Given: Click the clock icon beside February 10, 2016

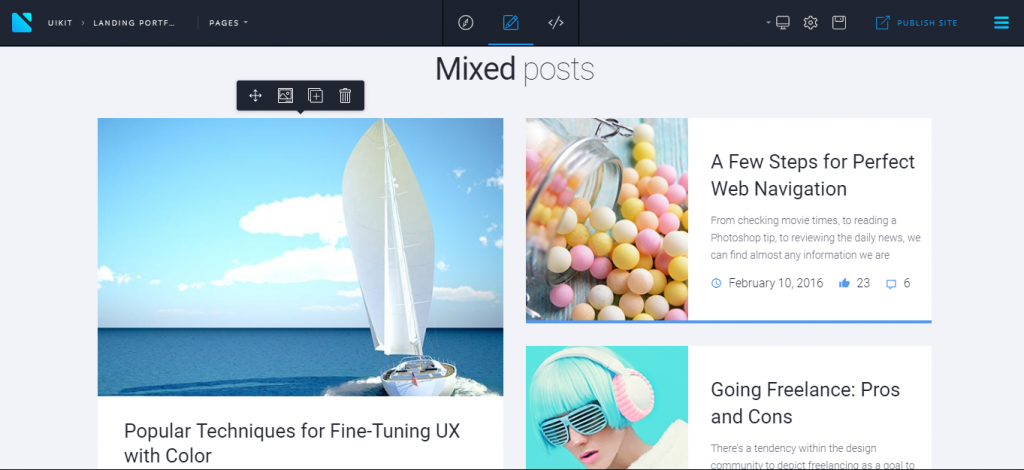Looking at the screenshot, I should click(716, 283).
